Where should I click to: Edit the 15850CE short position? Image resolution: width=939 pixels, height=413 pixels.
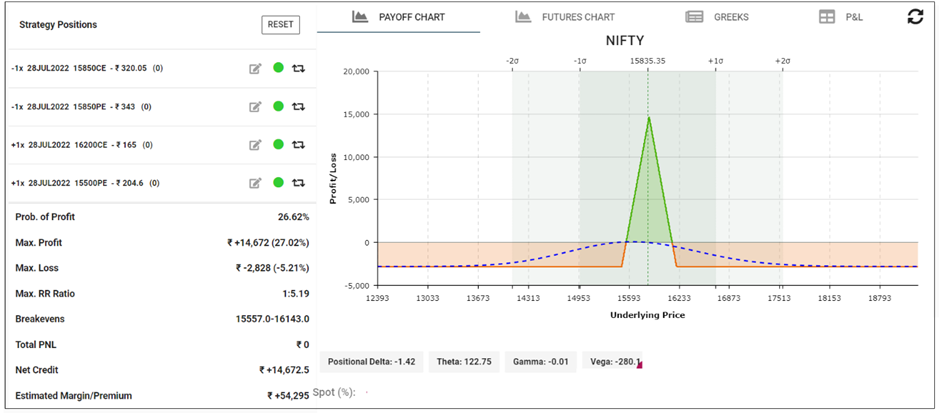click(x=255, y=68)
